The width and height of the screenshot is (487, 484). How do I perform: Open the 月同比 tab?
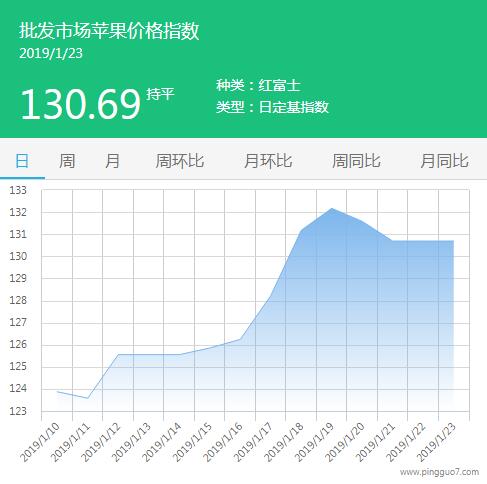pyautogui.click(x=444, y=161)
